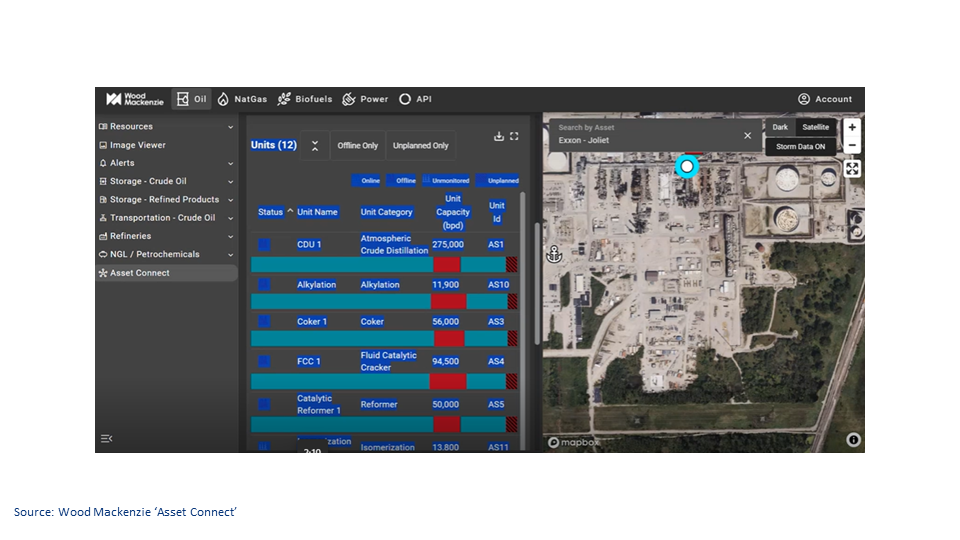The height and width of the screenshot is (540, 960).
Task: Switch map to Dark style
Action: (780, 128)
